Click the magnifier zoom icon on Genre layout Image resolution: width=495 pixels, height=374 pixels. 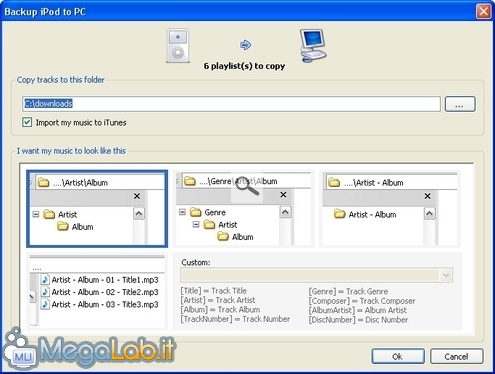coord(247,186)
